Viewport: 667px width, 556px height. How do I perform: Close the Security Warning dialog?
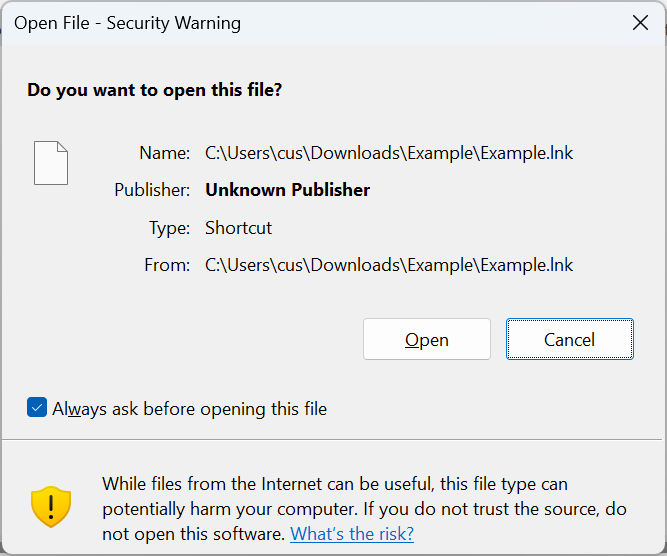pyautogui.click(x=640, y=23)
